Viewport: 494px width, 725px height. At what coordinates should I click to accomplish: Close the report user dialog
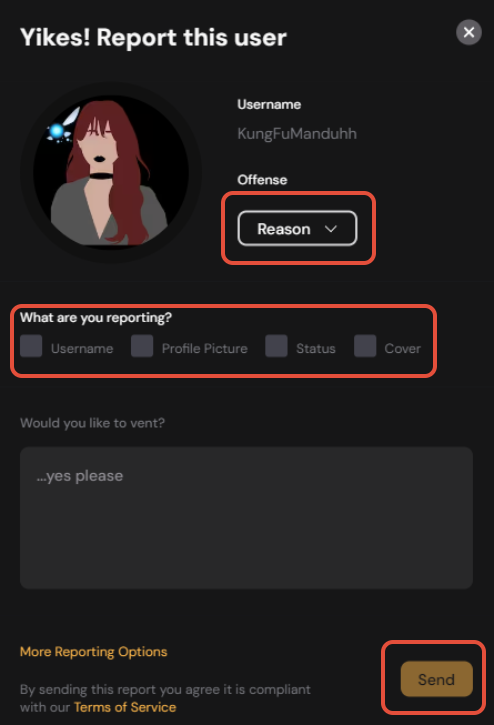click(x=469, y=32)
